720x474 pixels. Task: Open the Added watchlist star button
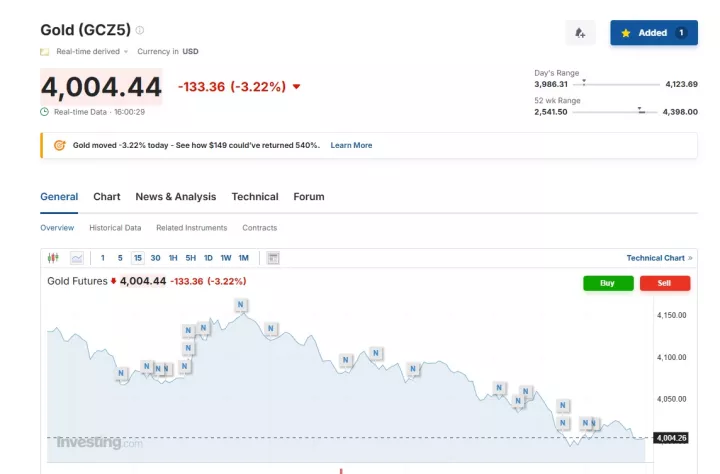pyautogui.click(x=653, y=33)
